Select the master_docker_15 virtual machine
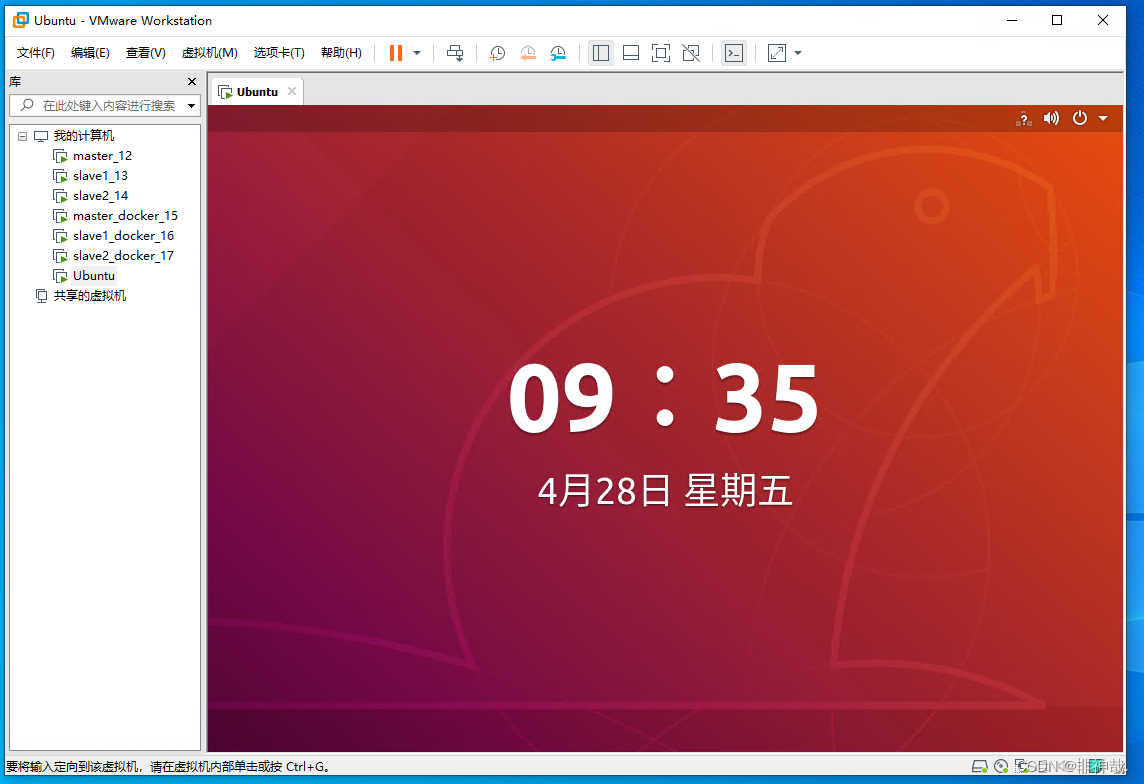Screen dimensions: 1144x784 point(125,216)
